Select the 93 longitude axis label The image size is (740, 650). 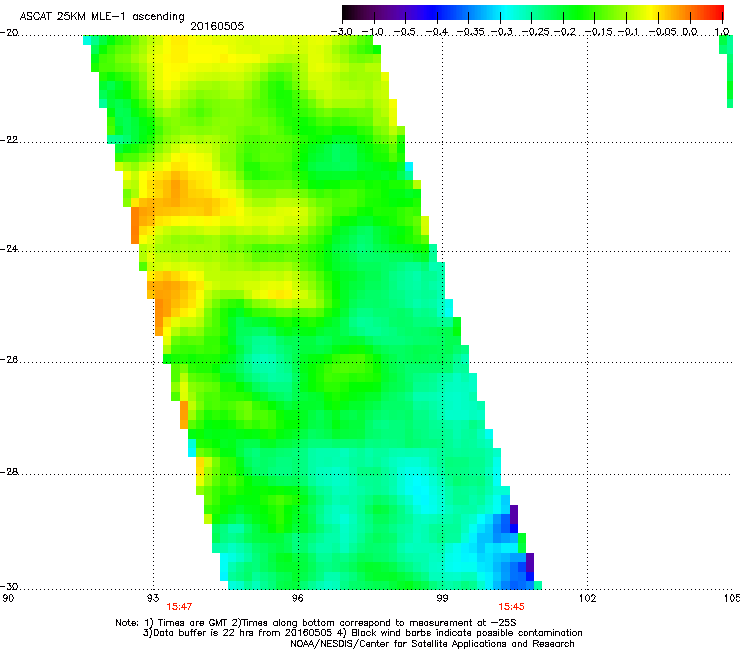153,598
